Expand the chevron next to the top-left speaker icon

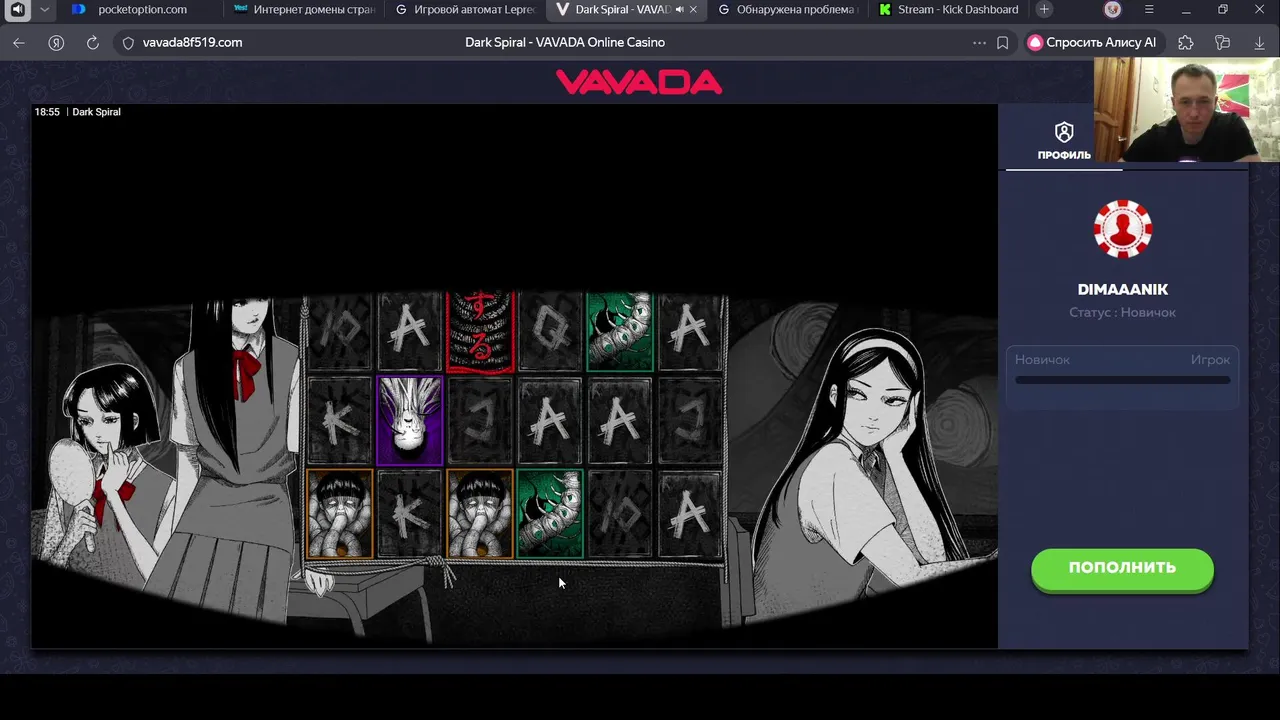[44, 9]
